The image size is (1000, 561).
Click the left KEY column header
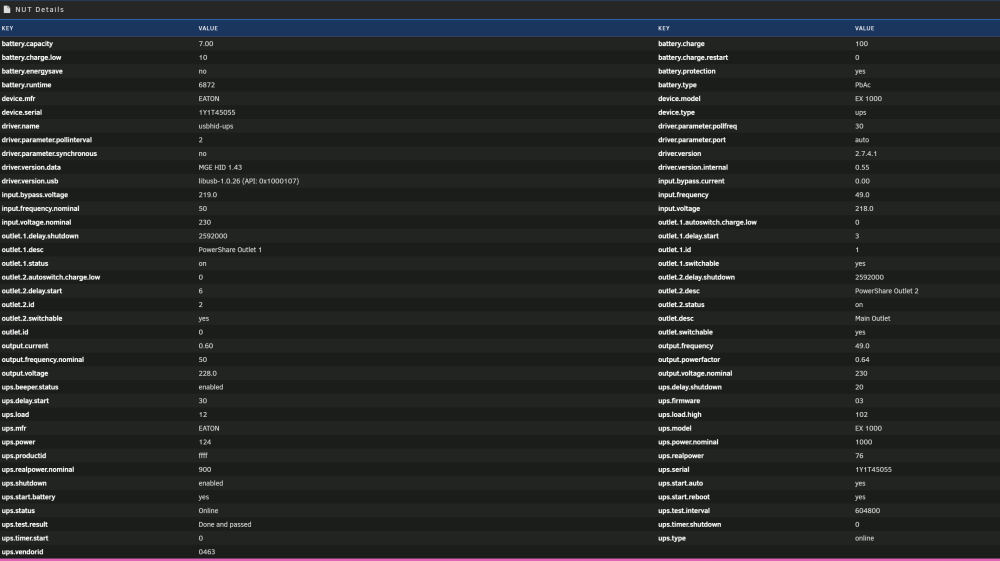8,28
